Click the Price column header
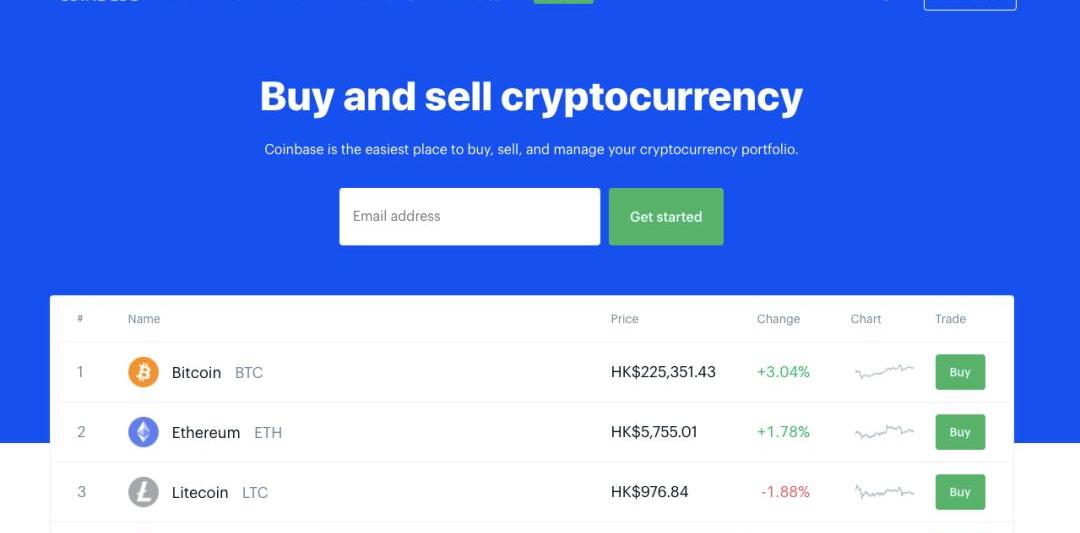The height and width of the screenshot is (533, 1080). coord(624,319)
